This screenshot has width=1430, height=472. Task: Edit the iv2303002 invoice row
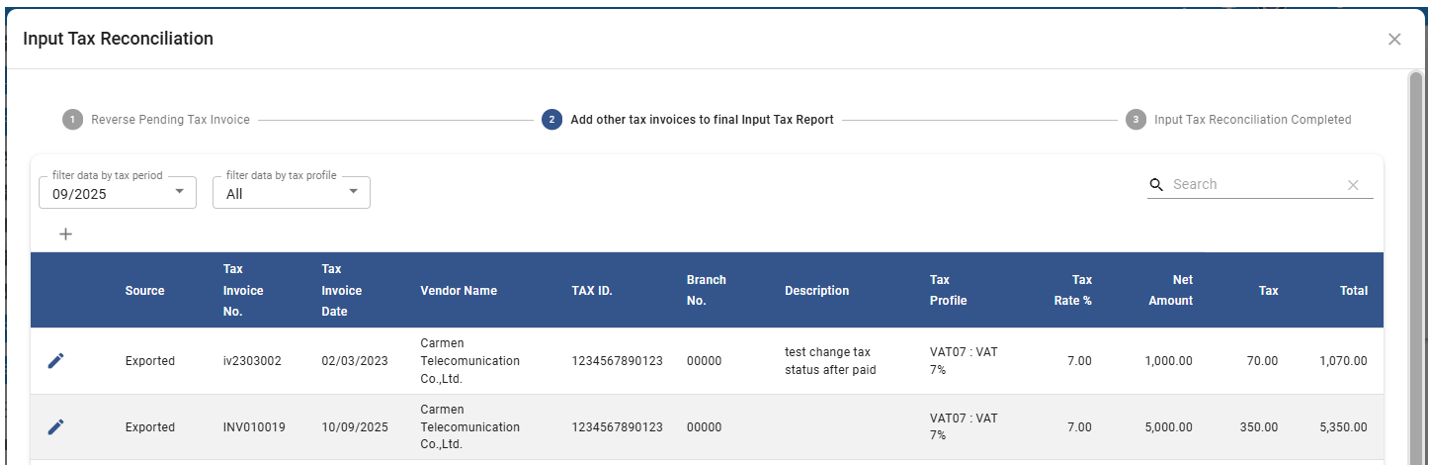pos(56,361)
